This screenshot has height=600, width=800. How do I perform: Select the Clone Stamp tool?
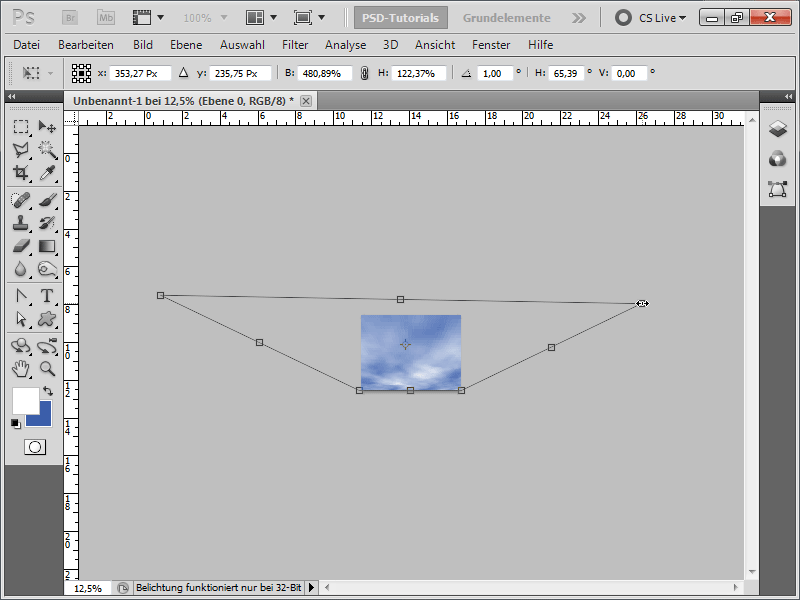[20, 223]
